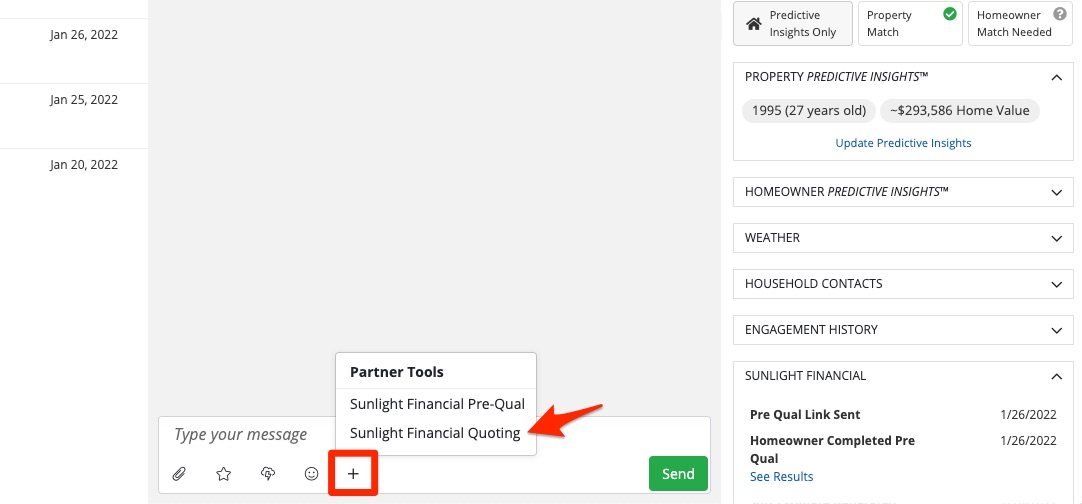
Task: Expand the Household Contacts panel
Action: pyautogui.click(x=1056, y=284)
